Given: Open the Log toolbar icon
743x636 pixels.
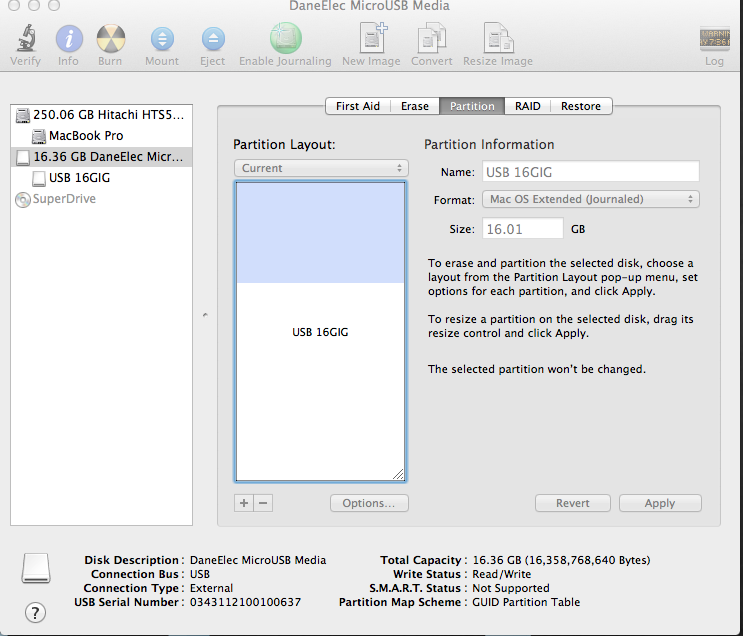Looking at the screenshot, I should coord(714,39).
